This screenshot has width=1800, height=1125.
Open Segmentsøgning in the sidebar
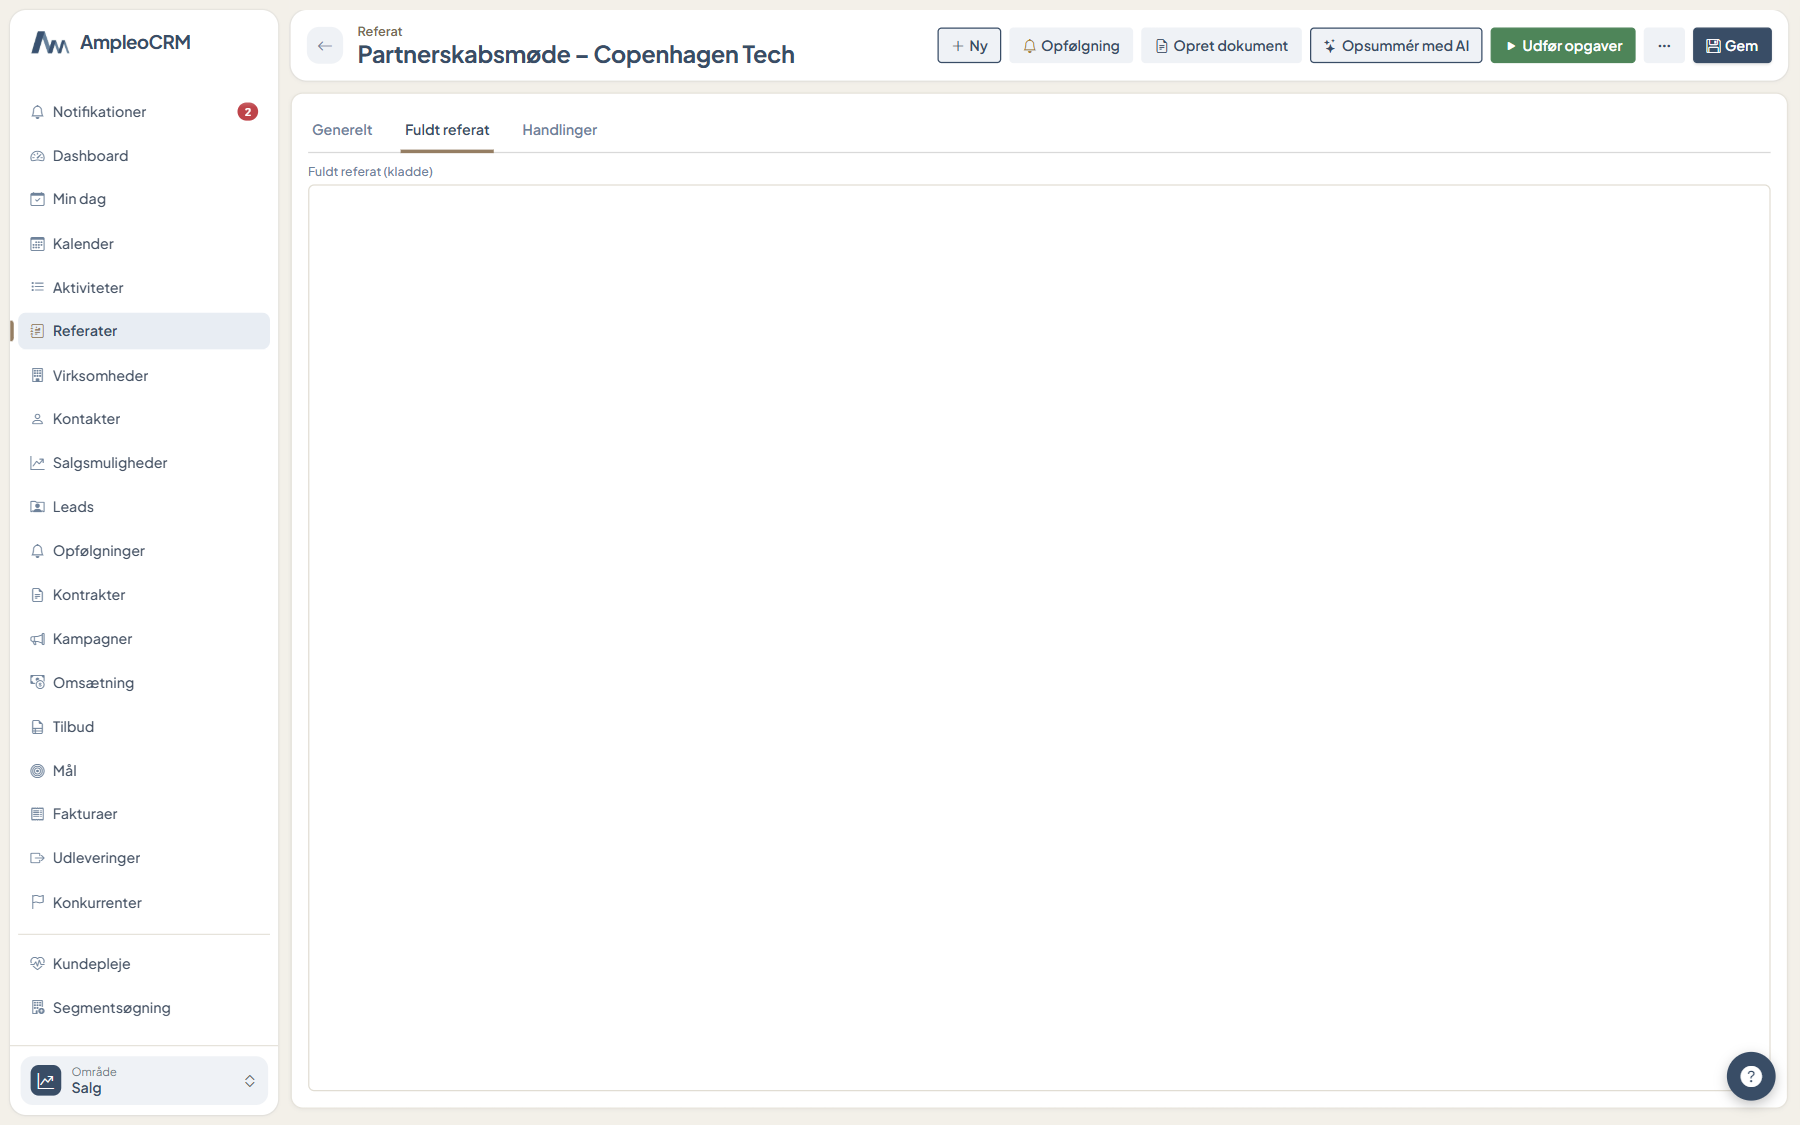tap(144, 1008)
